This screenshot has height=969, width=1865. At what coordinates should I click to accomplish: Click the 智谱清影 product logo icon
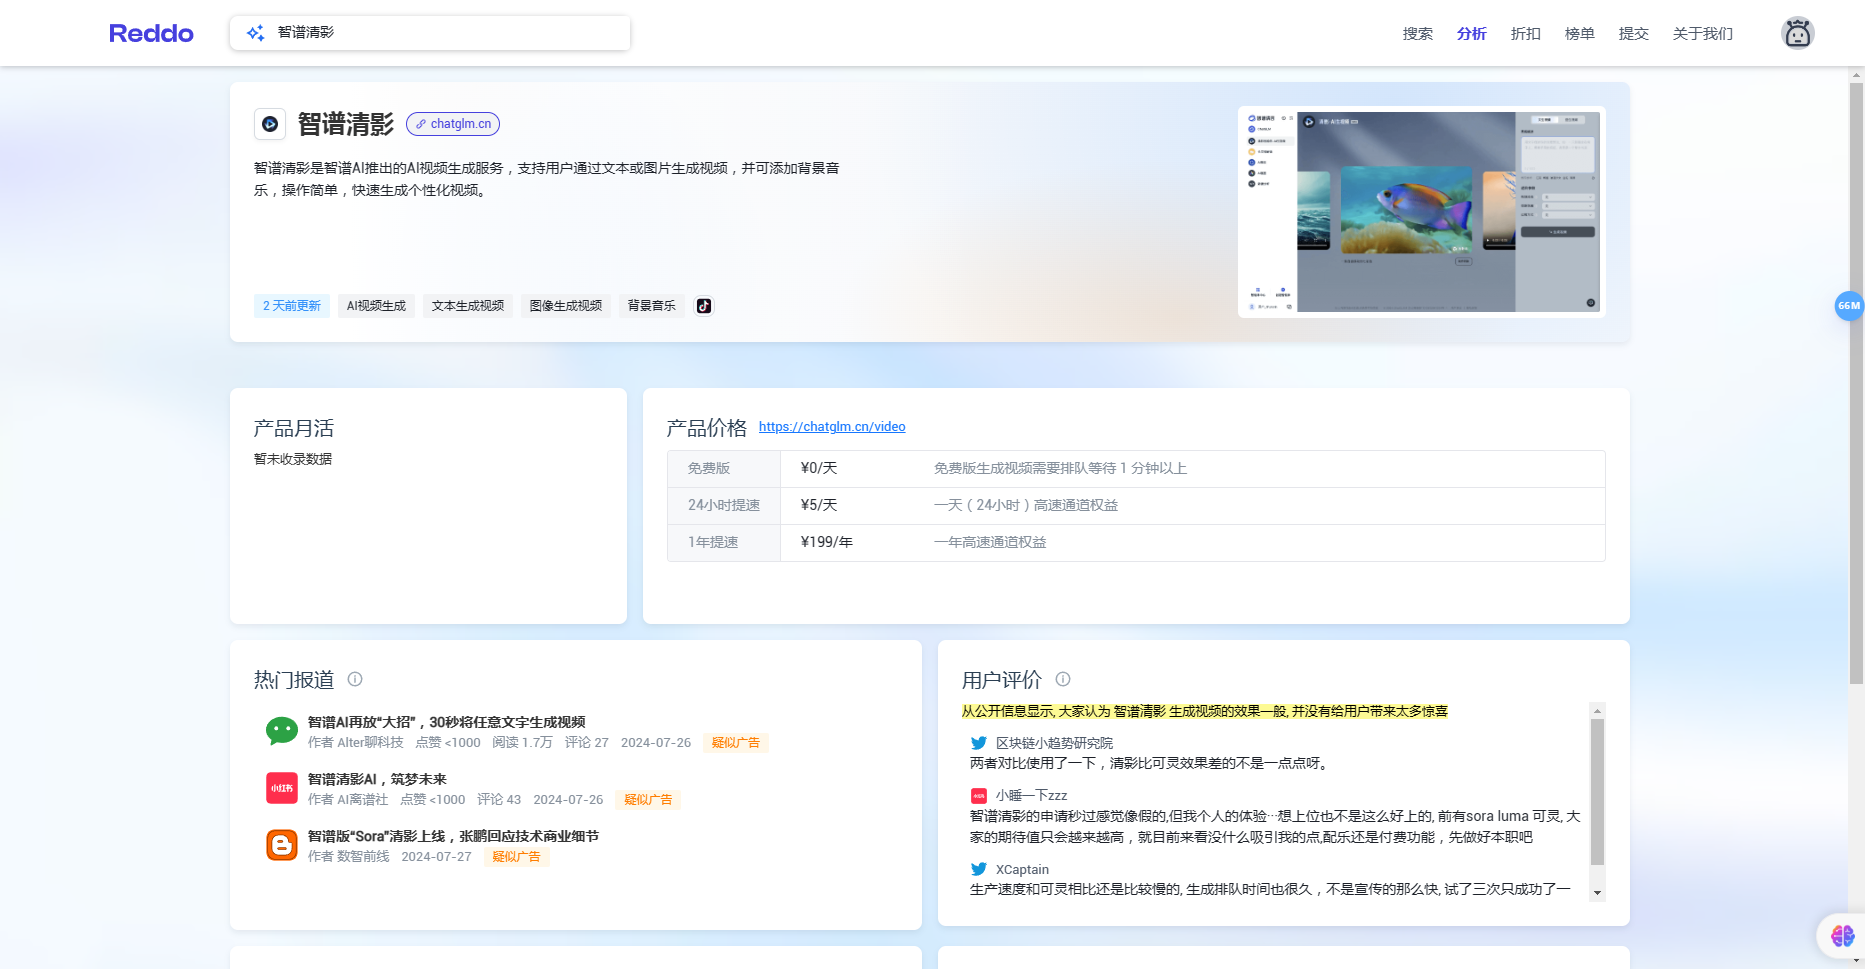pos(270,124)
